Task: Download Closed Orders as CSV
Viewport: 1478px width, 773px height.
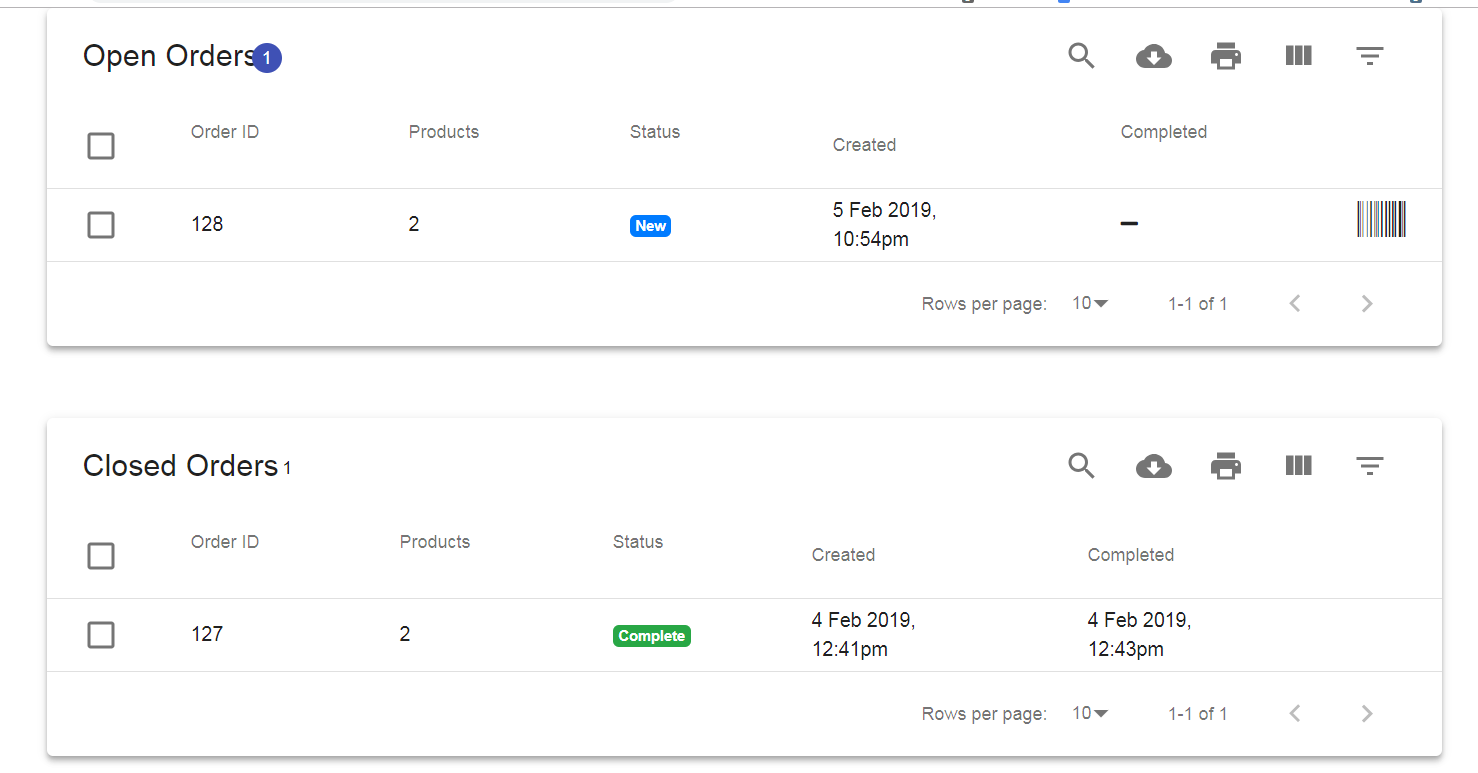Action: 1154,467
